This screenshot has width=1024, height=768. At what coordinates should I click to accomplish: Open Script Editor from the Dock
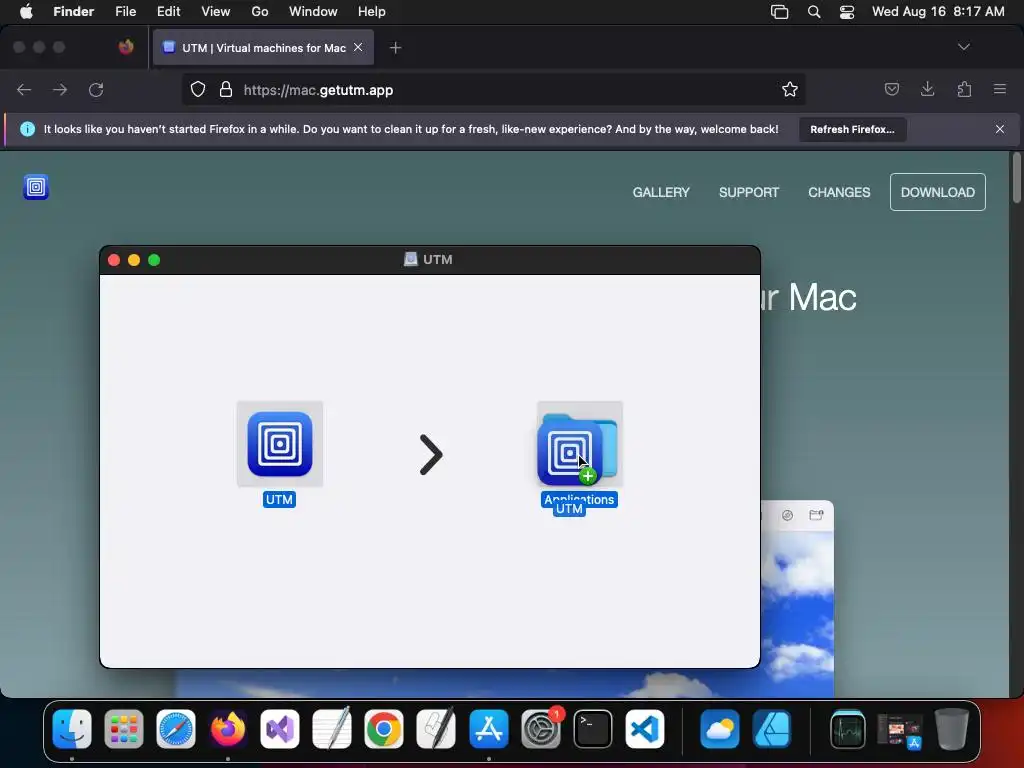pos(436,728)
